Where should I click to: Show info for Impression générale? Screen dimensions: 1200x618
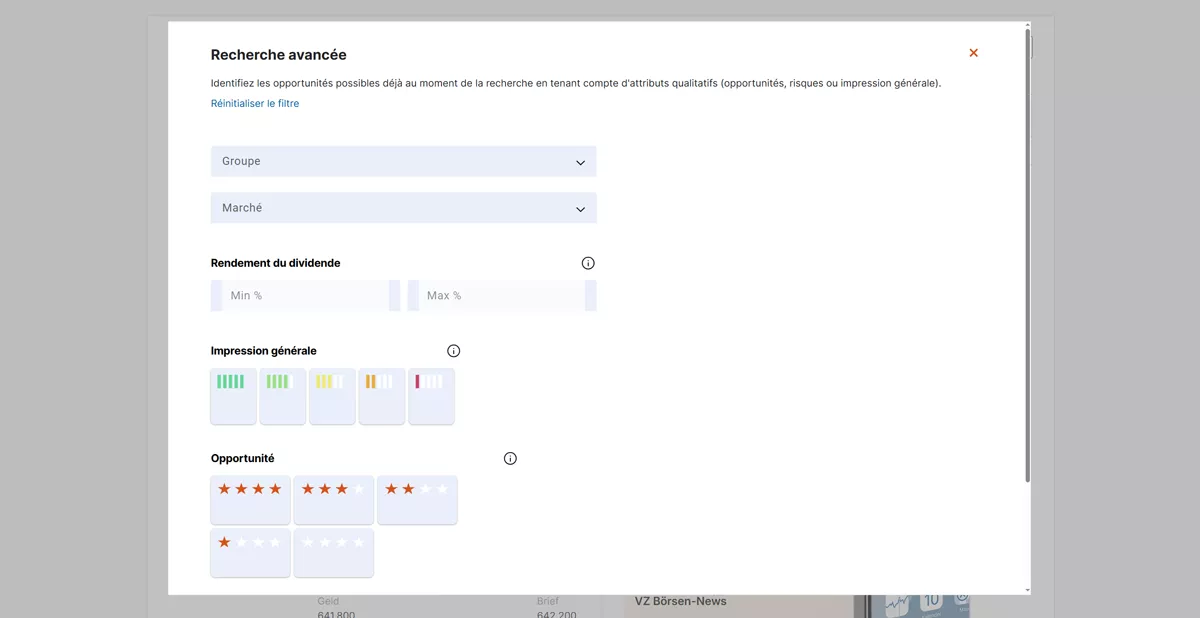tap(453, 351)
